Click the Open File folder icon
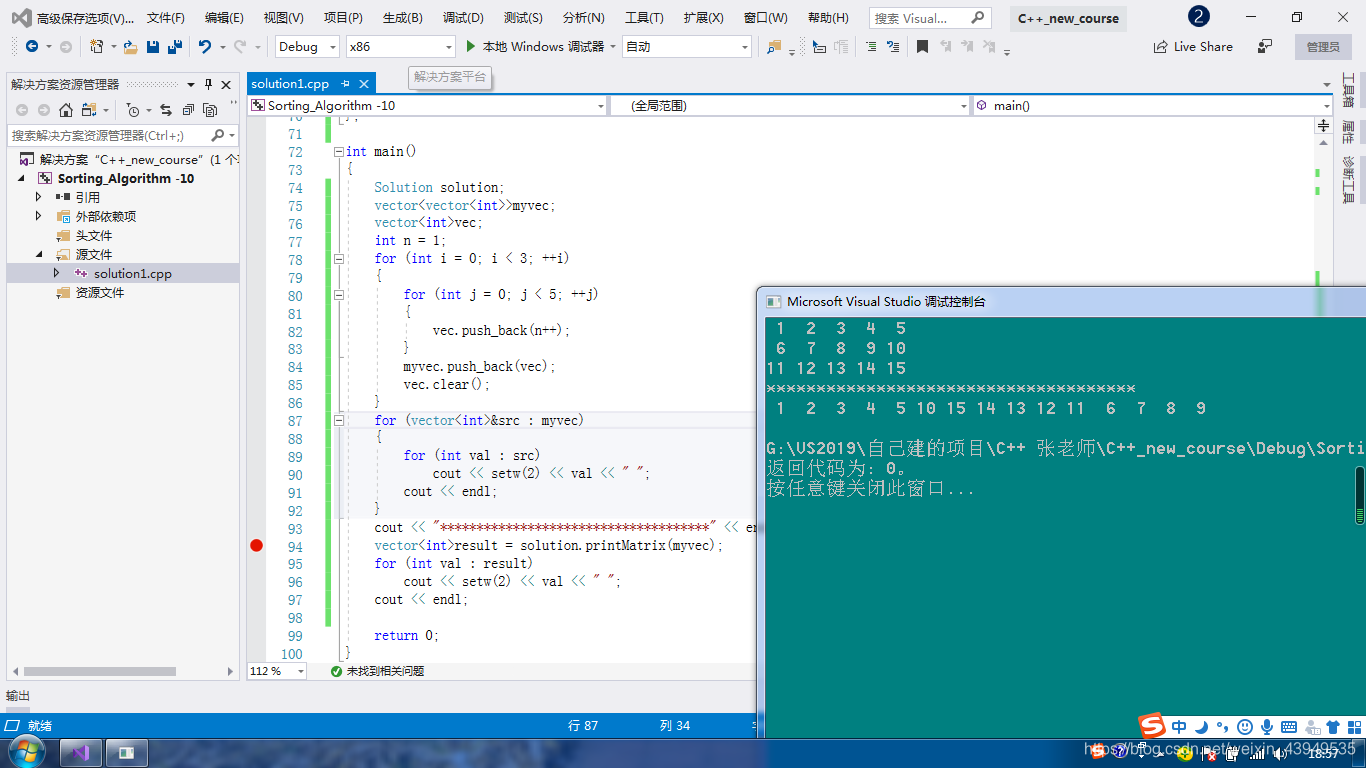This screenshot has width=1366, height=768. click(x=131, y=47)
